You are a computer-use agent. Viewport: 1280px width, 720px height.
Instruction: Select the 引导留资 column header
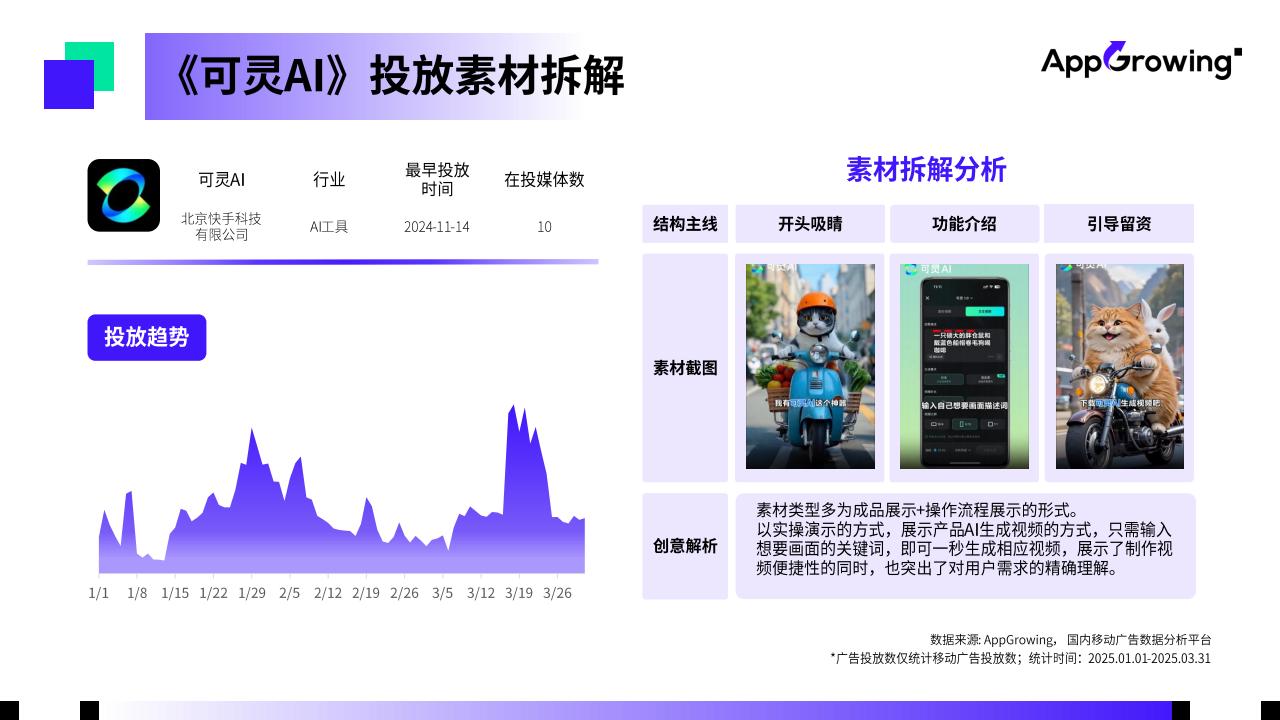(x=1119, y=224)
